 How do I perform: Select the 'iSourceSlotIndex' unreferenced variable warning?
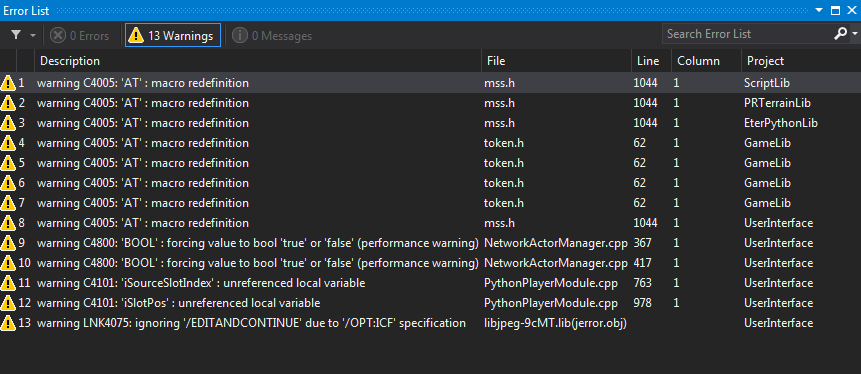[x=201, y=283]
